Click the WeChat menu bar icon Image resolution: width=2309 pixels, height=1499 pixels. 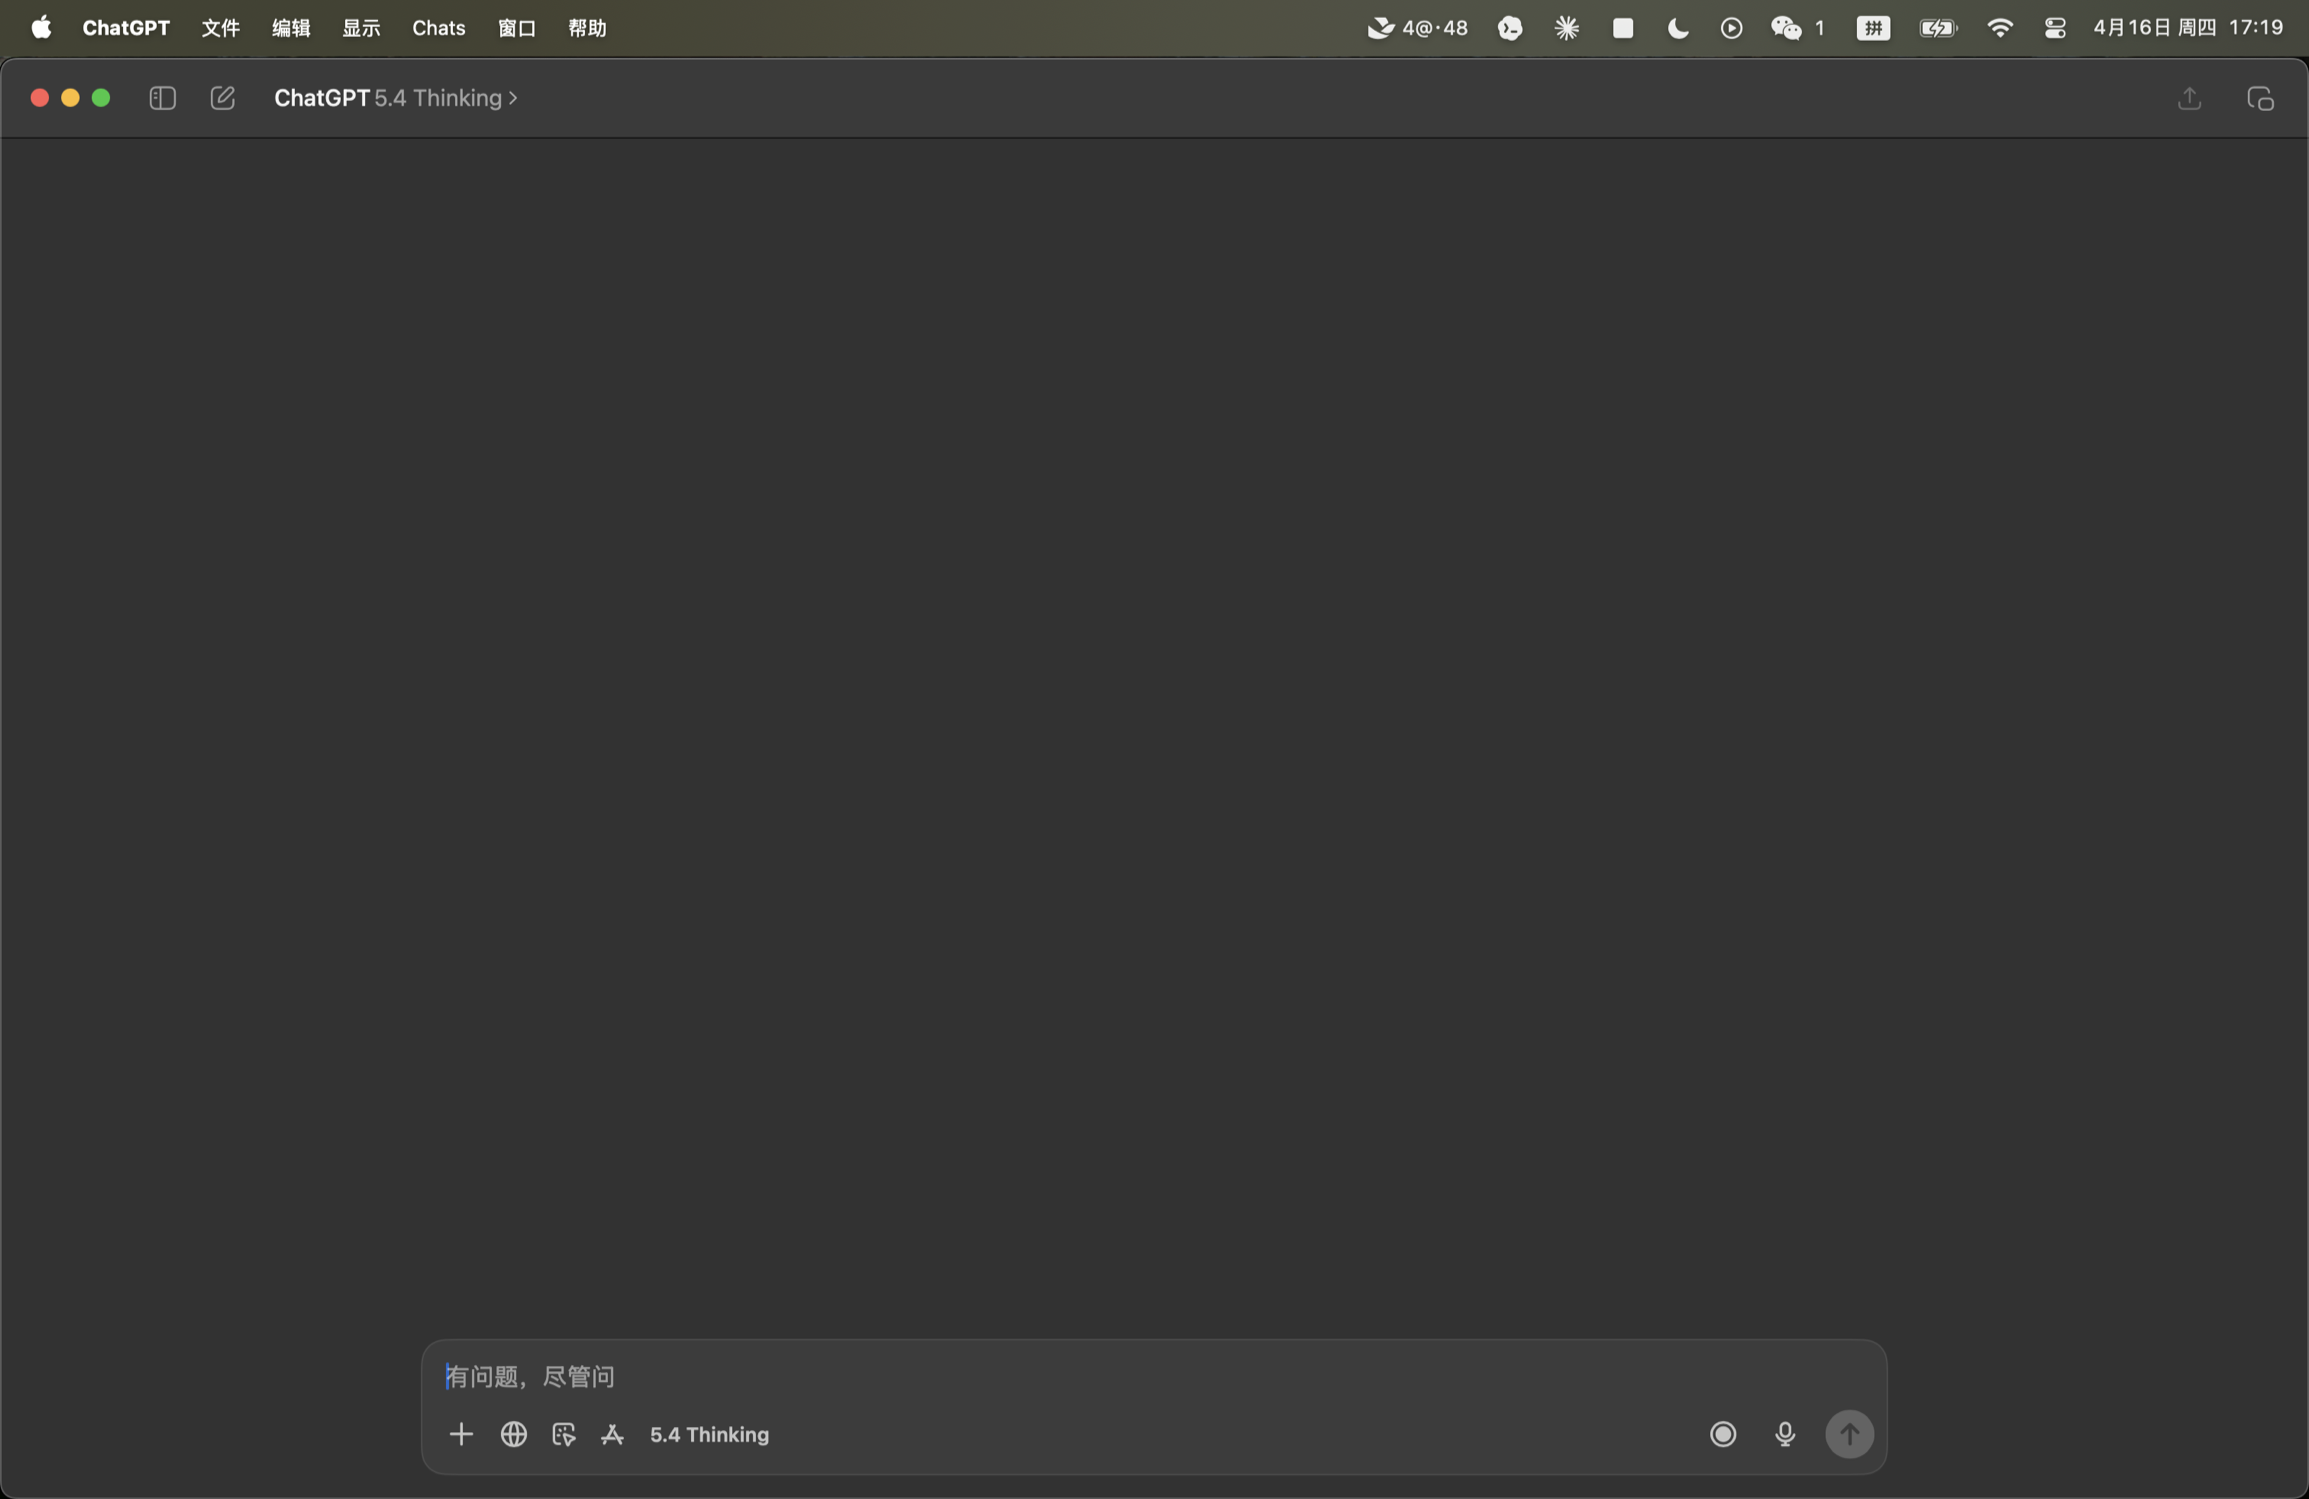(x=1786, y=28)
